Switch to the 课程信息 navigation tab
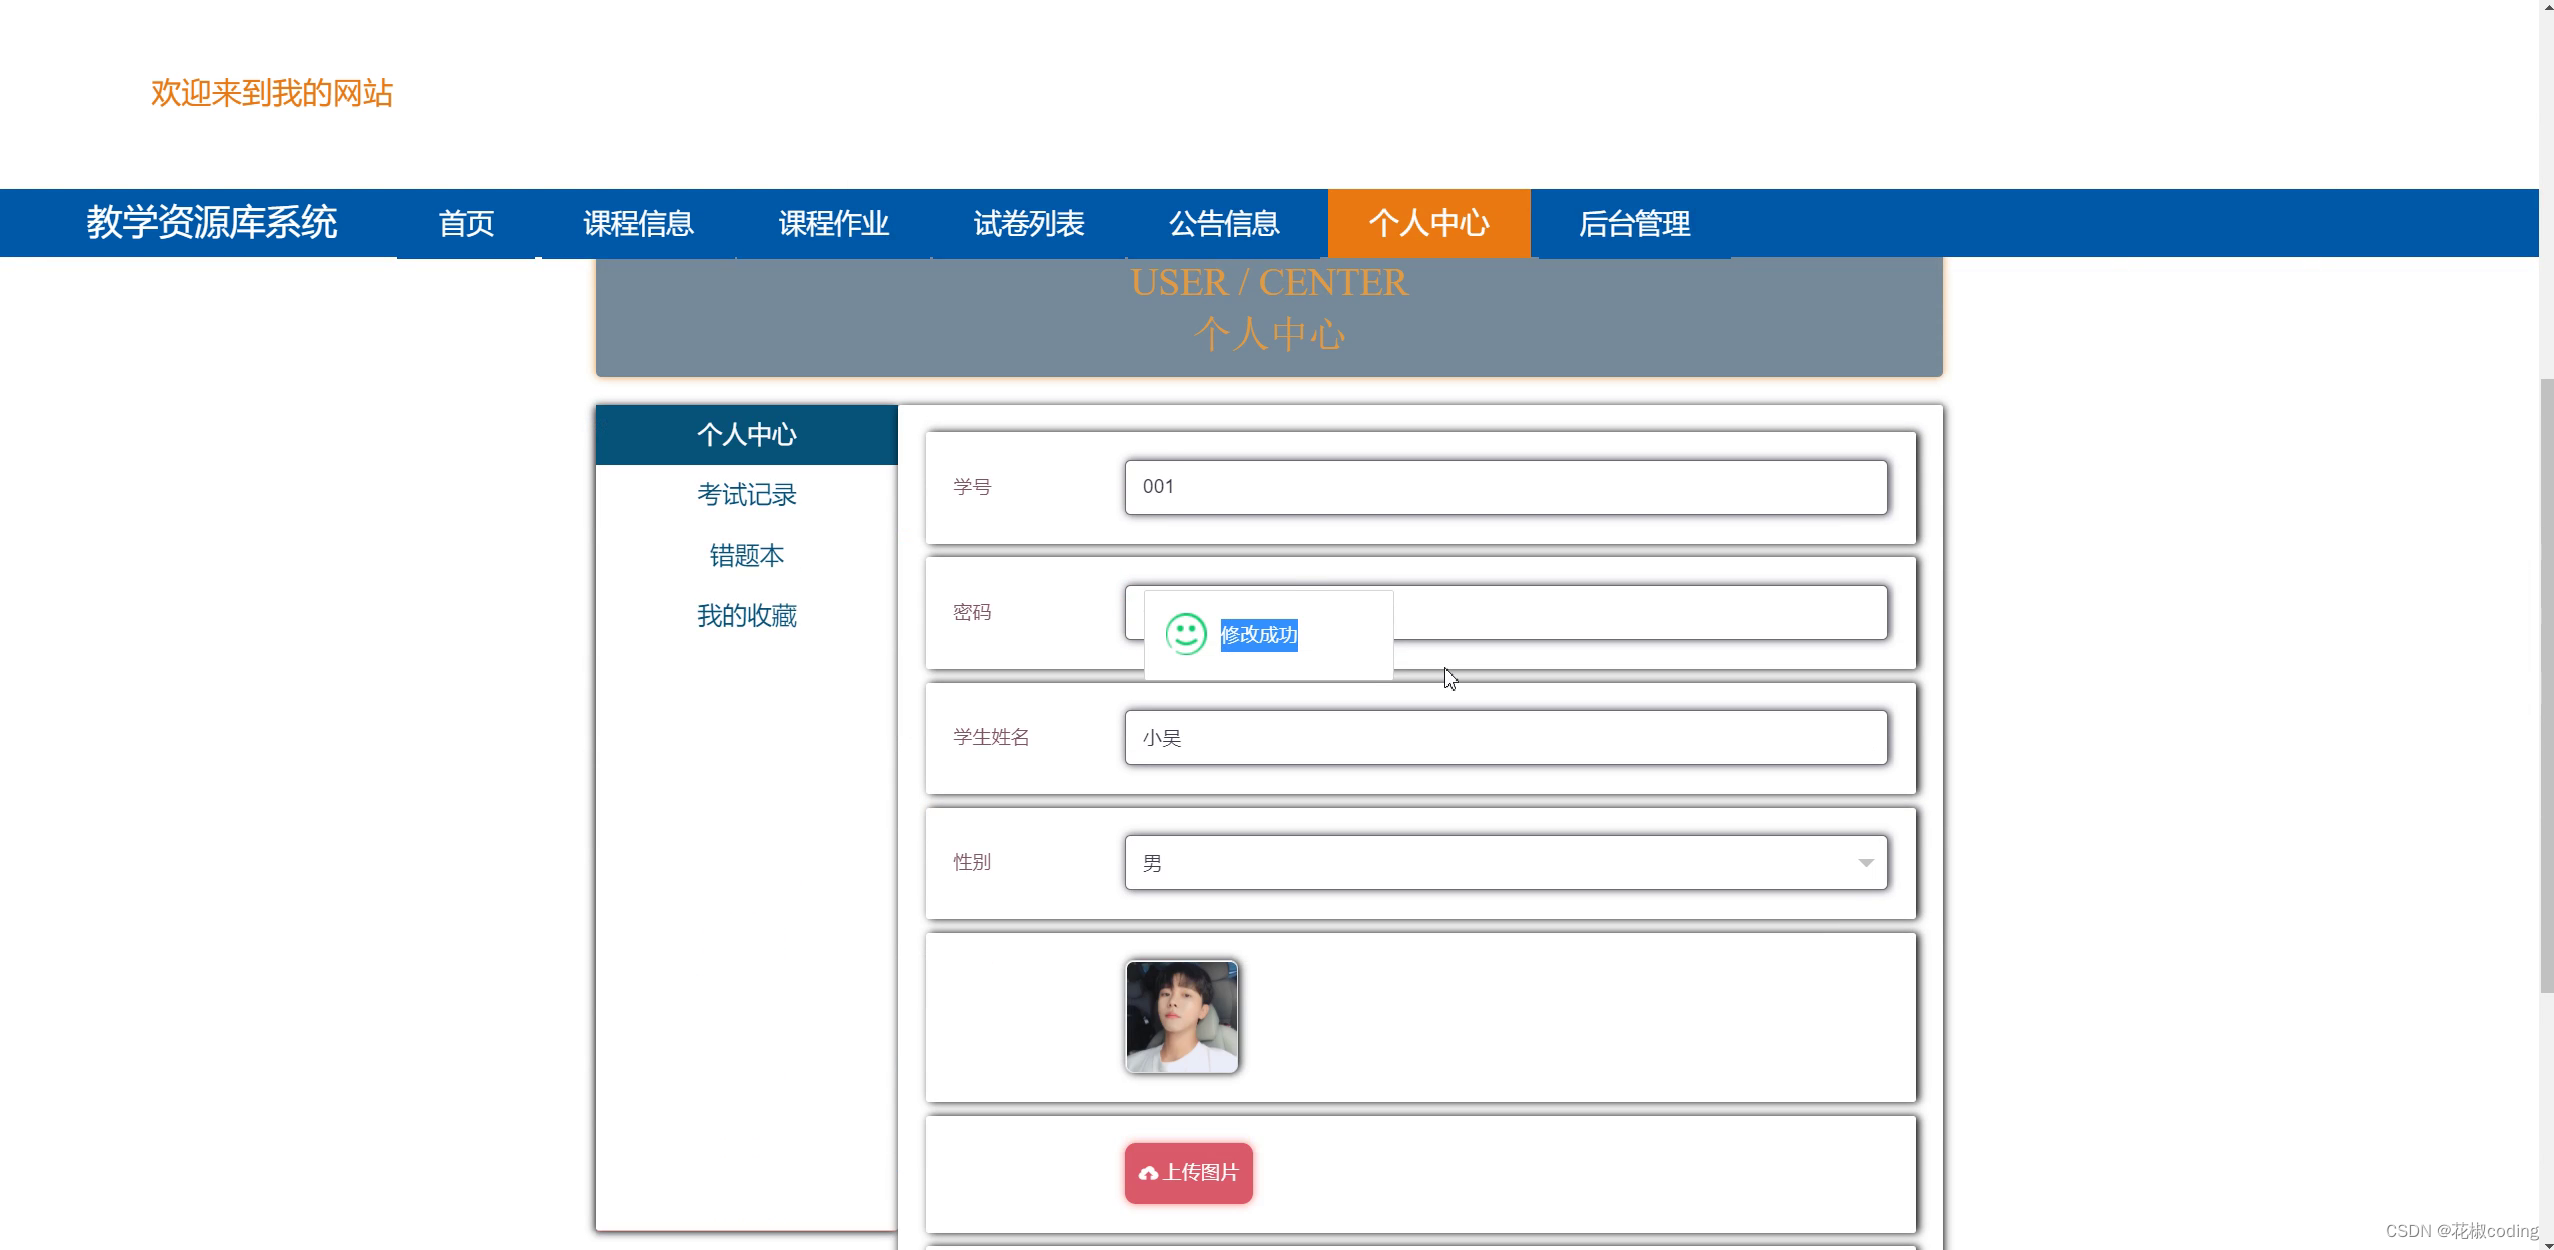 point(637,223)
